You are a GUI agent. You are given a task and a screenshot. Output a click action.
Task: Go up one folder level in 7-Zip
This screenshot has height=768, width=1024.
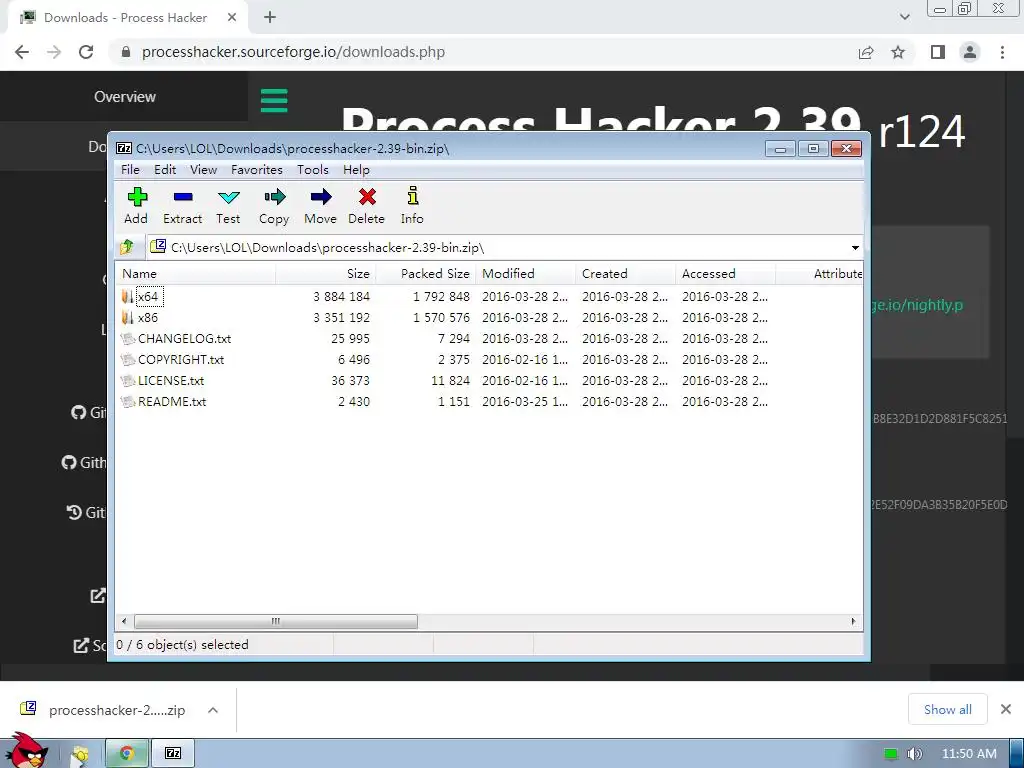(127, 247)
